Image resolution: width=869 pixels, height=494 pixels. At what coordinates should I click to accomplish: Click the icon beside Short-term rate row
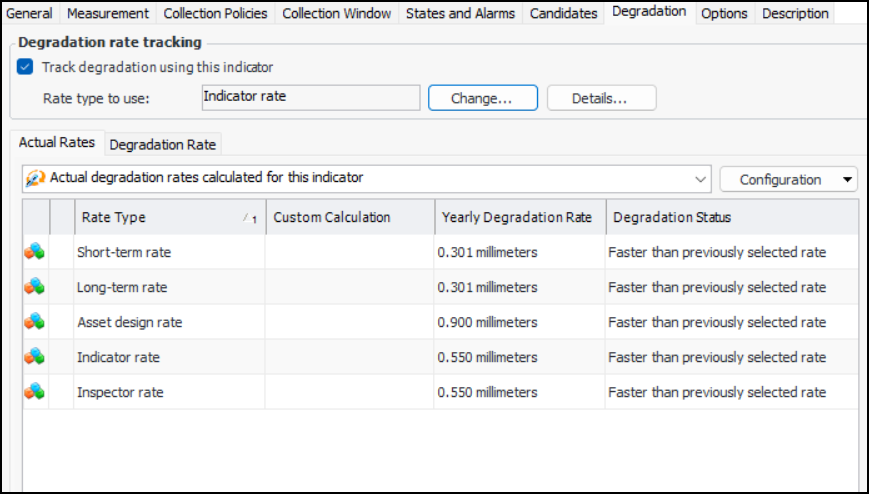[x=34, y=252]
